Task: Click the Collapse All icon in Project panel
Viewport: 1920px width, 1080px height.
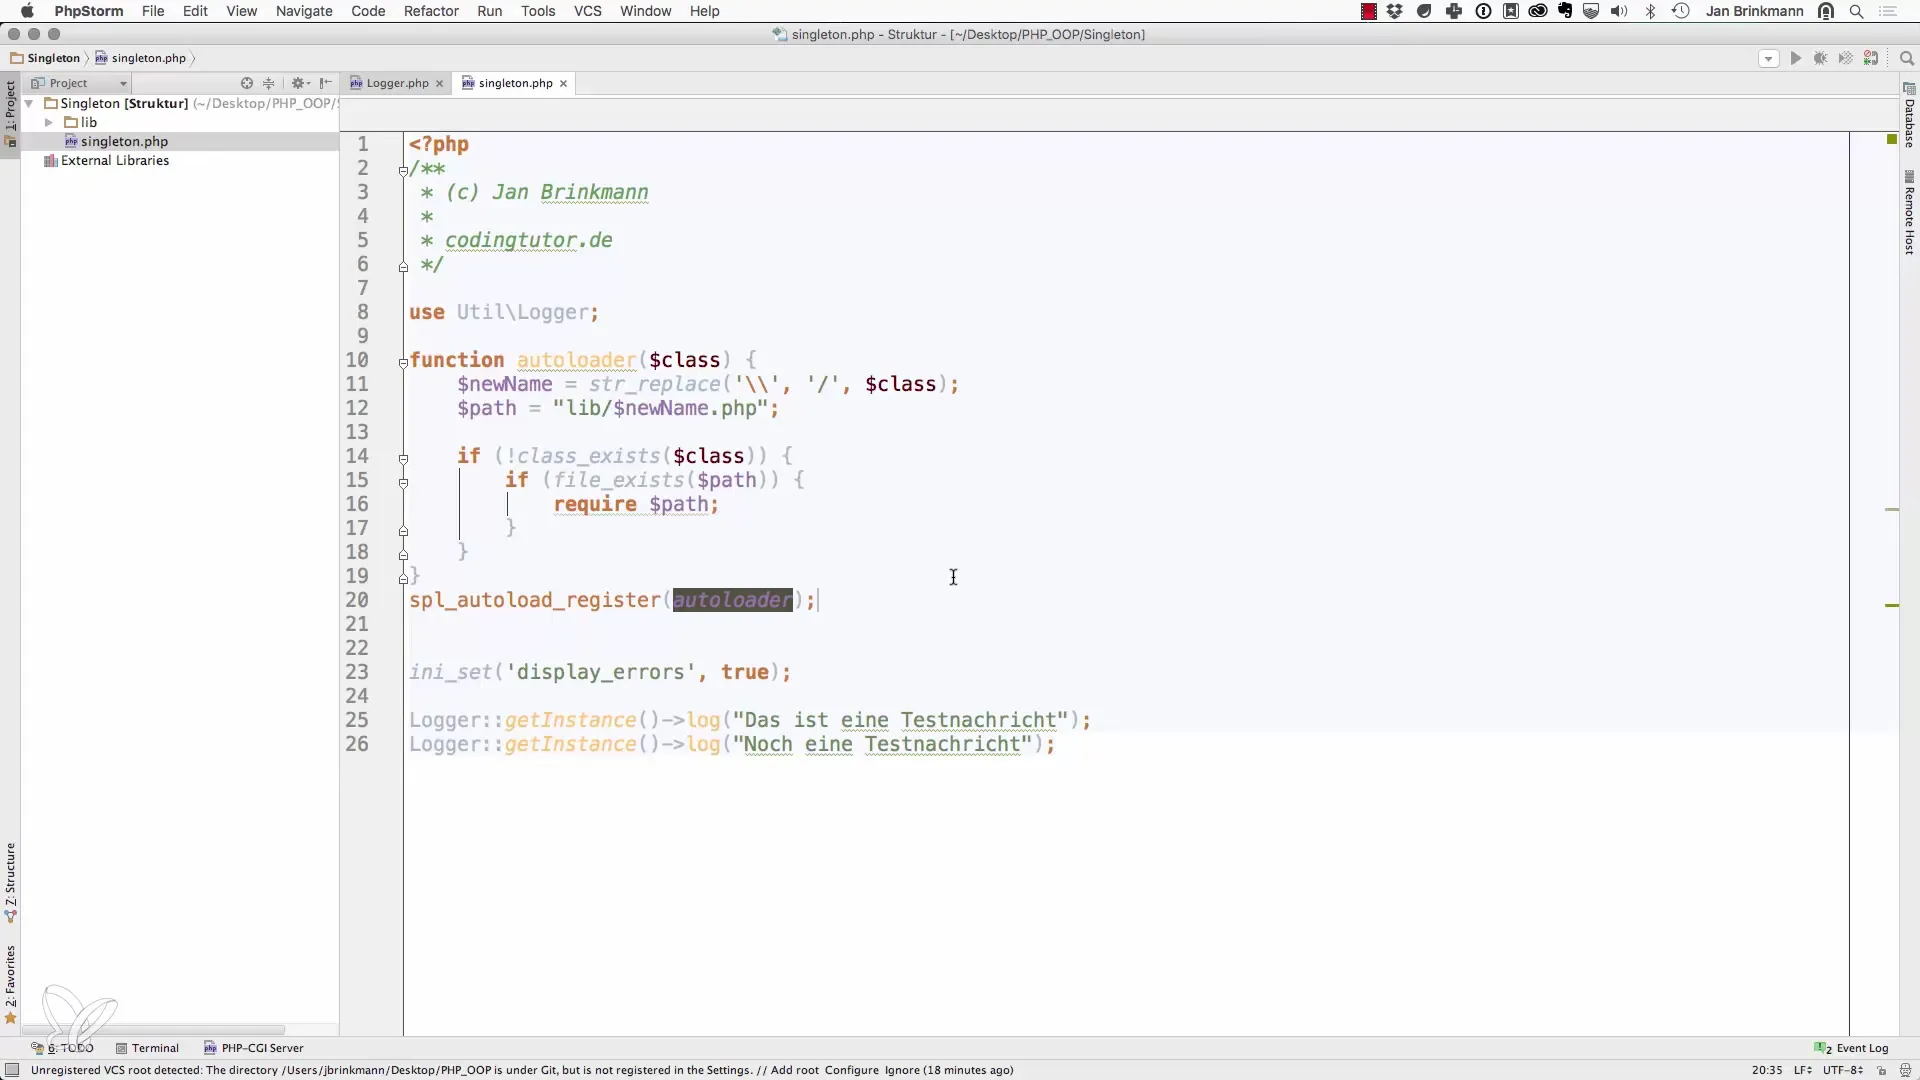Action: point(268,83)
